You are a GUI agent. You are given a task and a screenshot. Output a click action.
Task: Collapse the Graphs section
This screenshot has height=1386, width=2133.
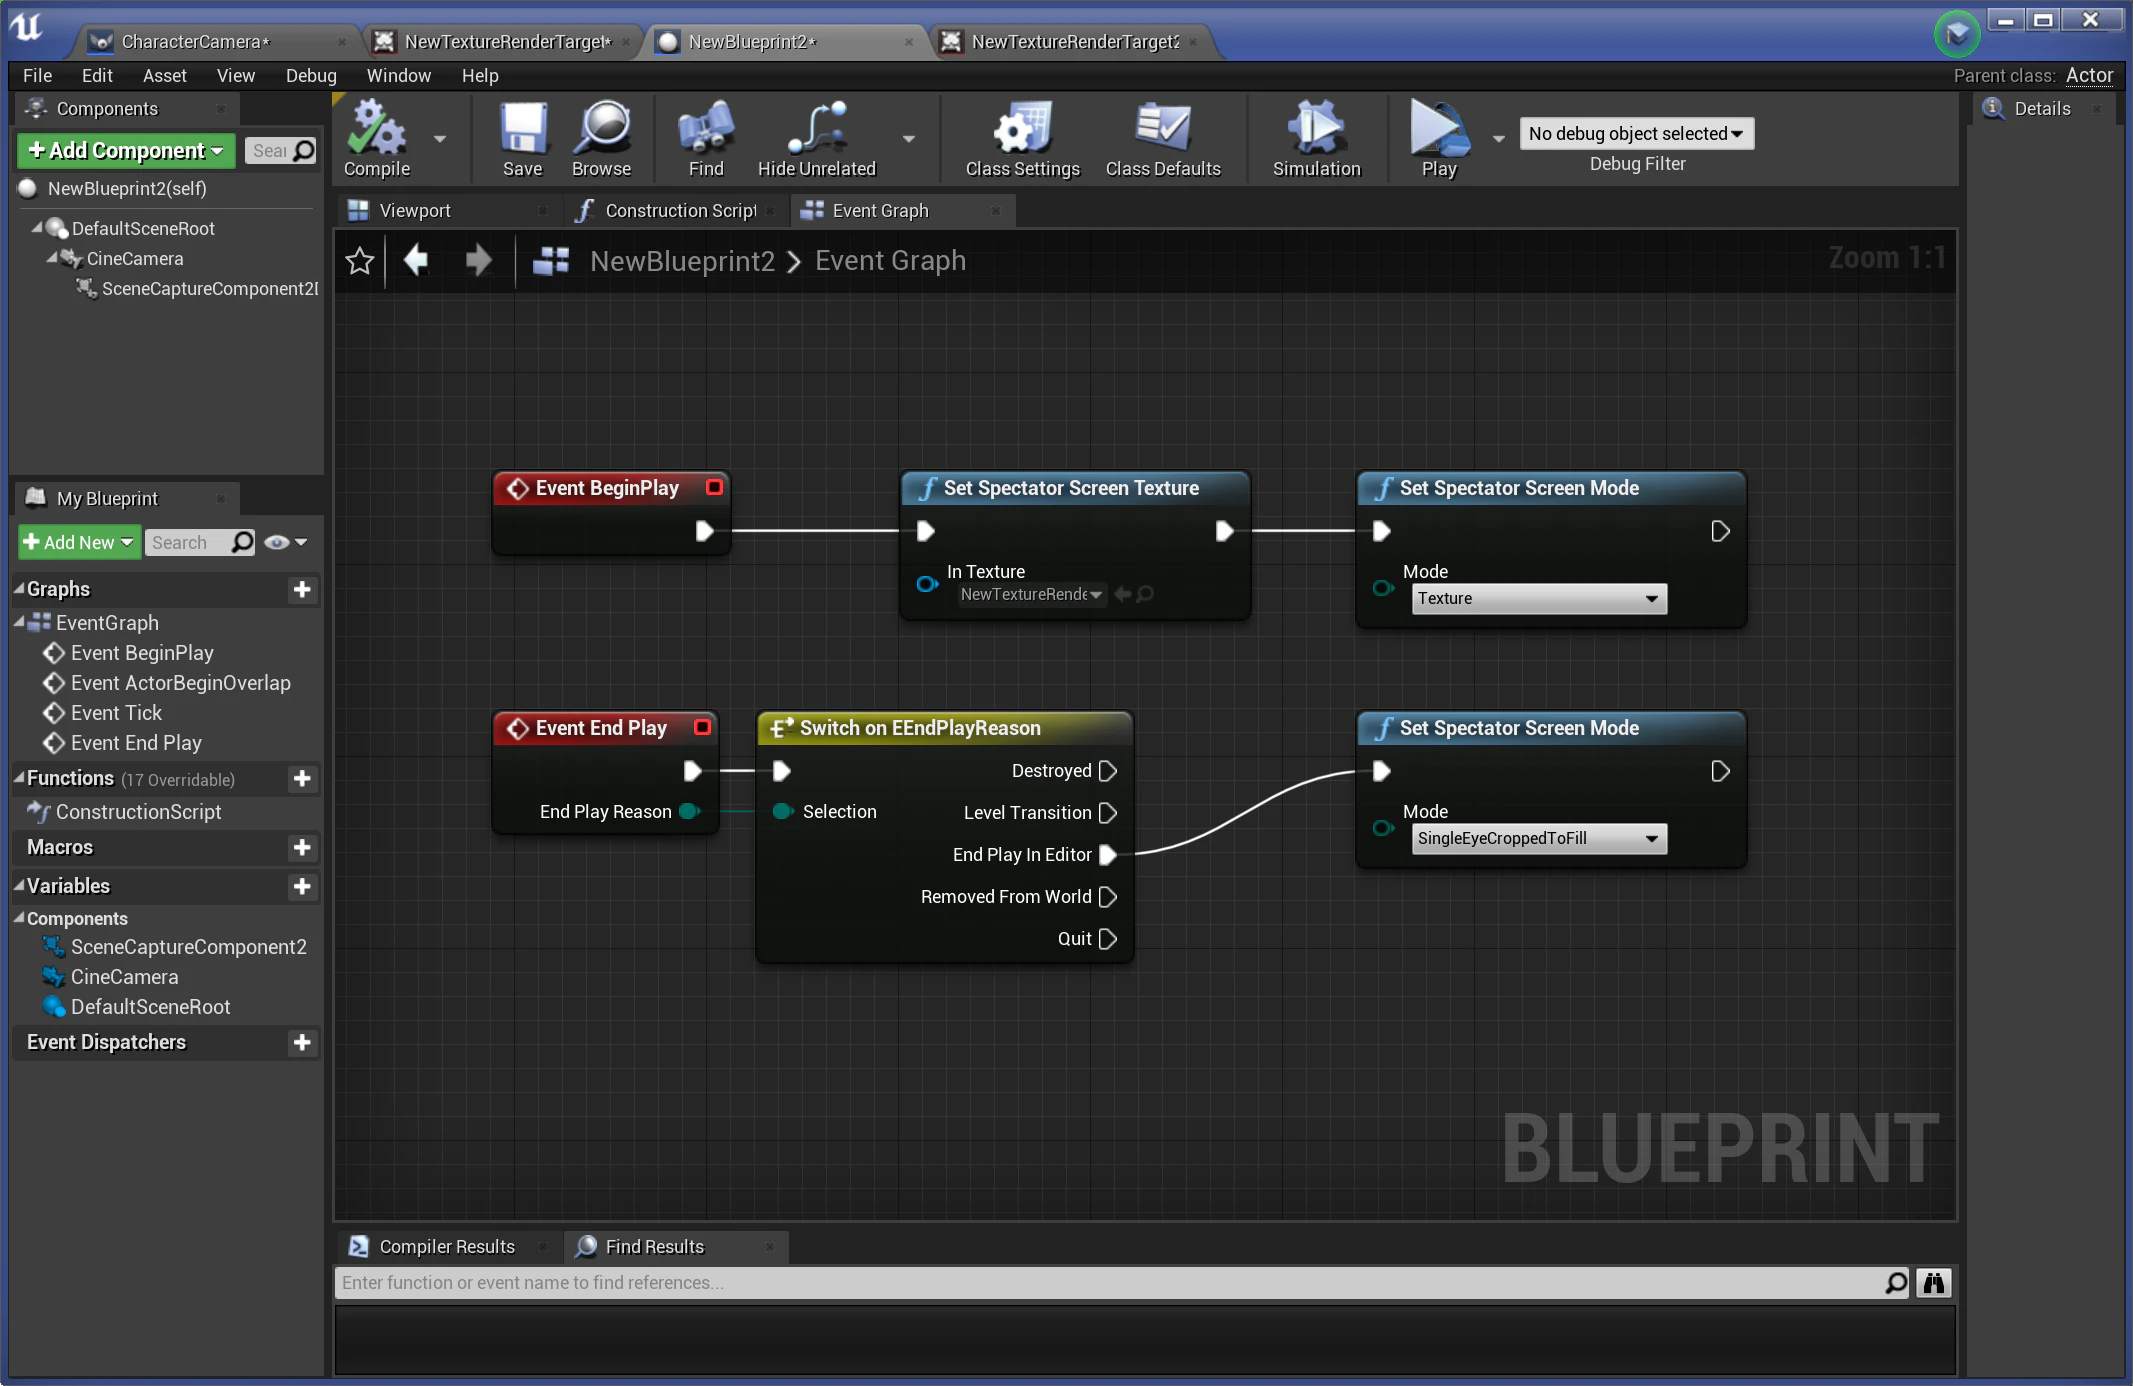tap(19, 589)
